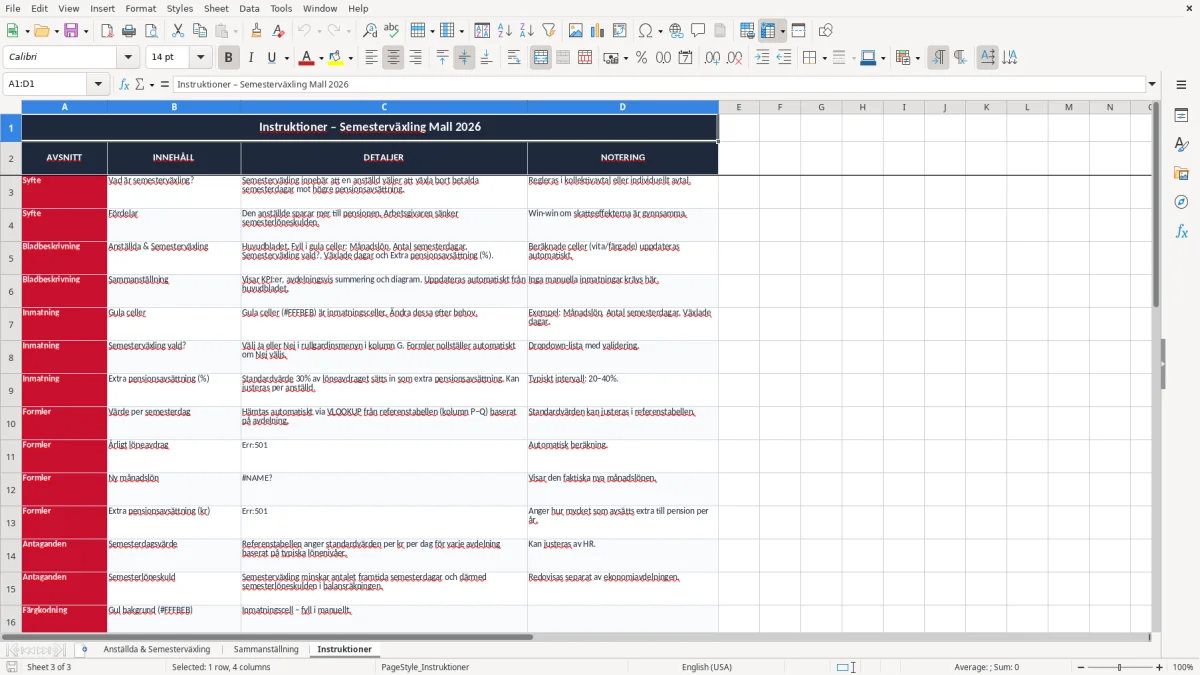Open sidebar Navigator compass icon
Screen dimensions: 1200x675
click(x=1181, y=203)
